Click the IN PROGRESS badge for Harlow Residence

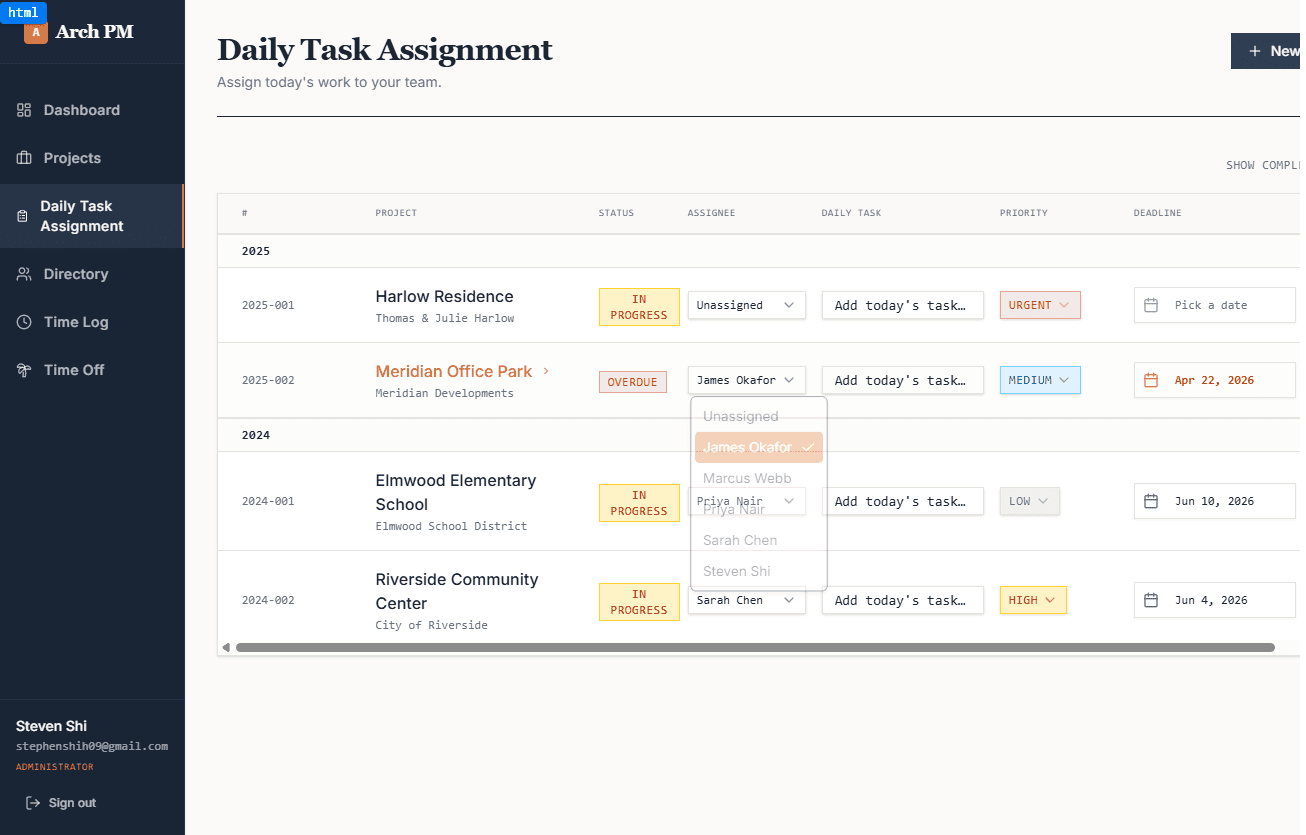tap(639, 307)
